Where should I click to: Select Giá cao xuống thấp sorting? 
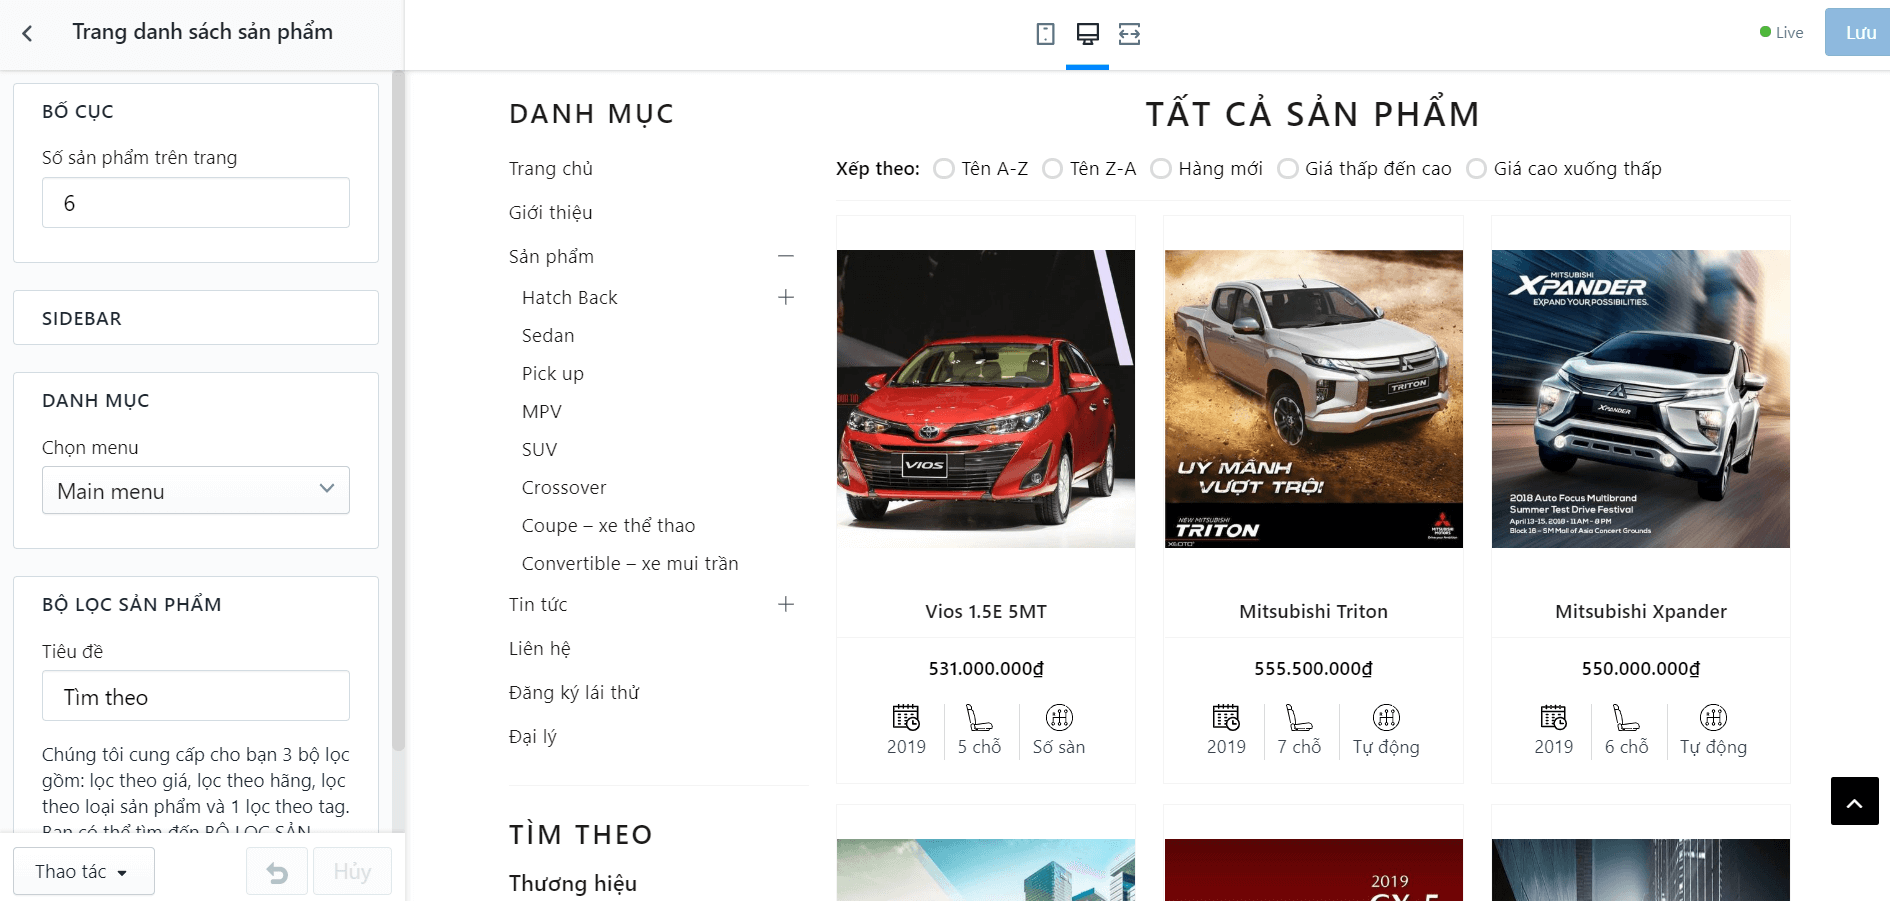[1476, 169]
